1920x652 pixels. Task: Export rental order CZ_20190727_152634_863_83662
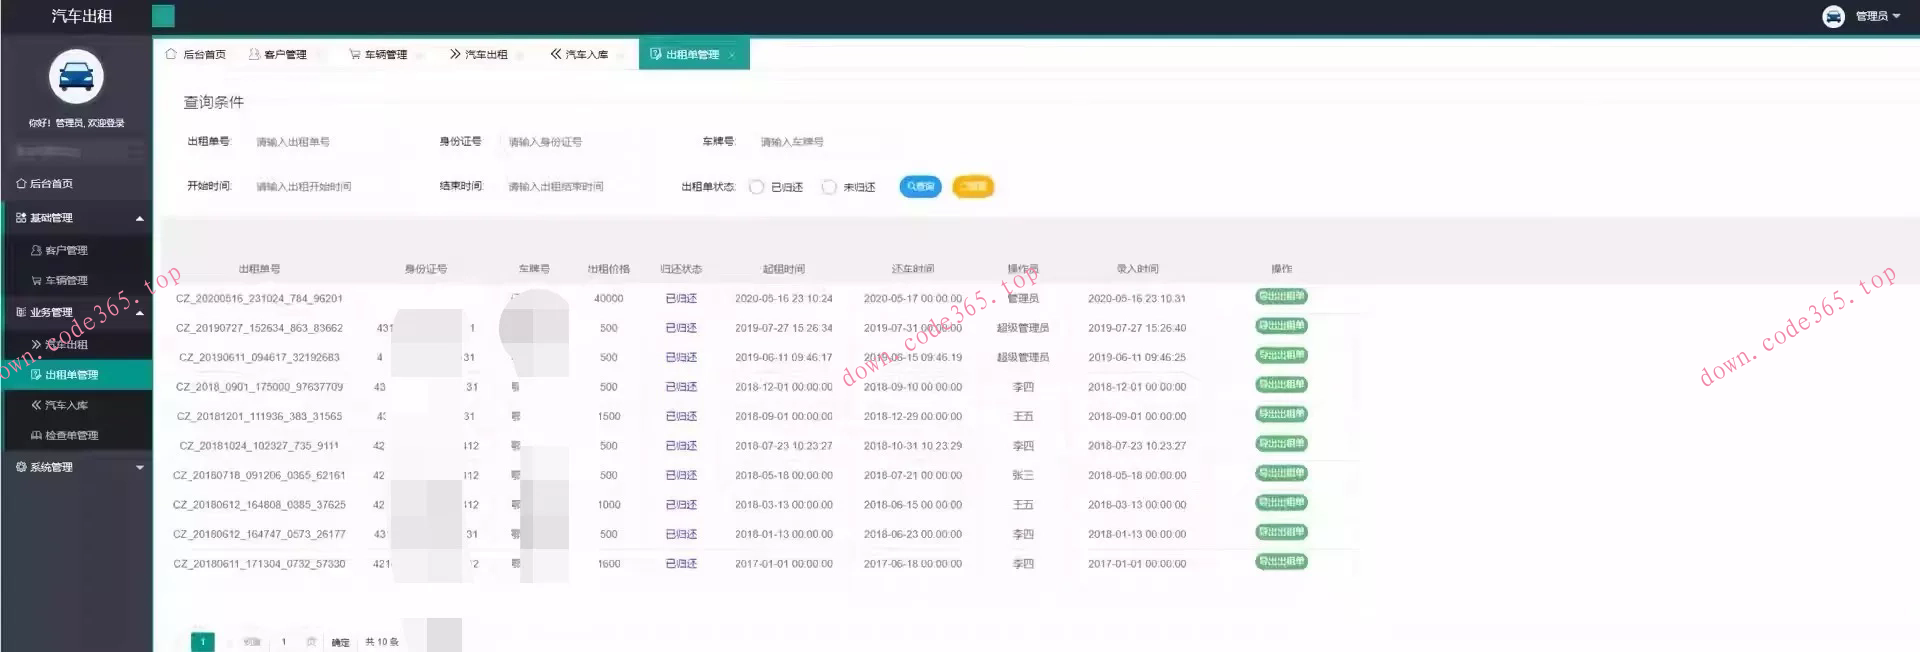tap(1281, 326)
